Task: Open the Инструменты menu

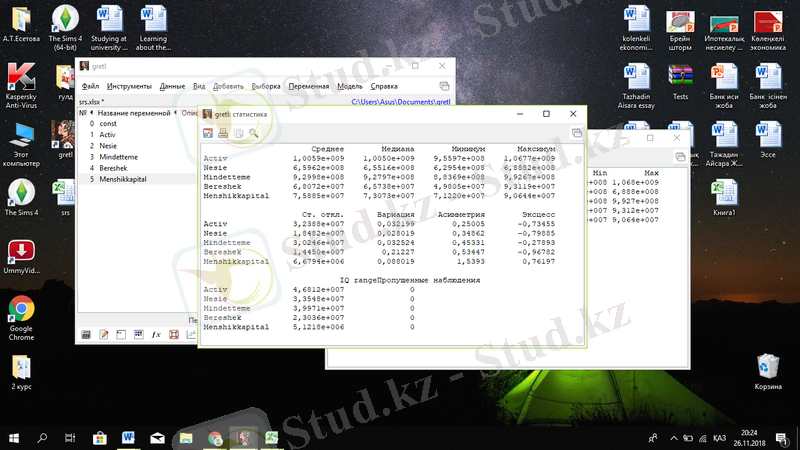Action: (x=129, y=87)
